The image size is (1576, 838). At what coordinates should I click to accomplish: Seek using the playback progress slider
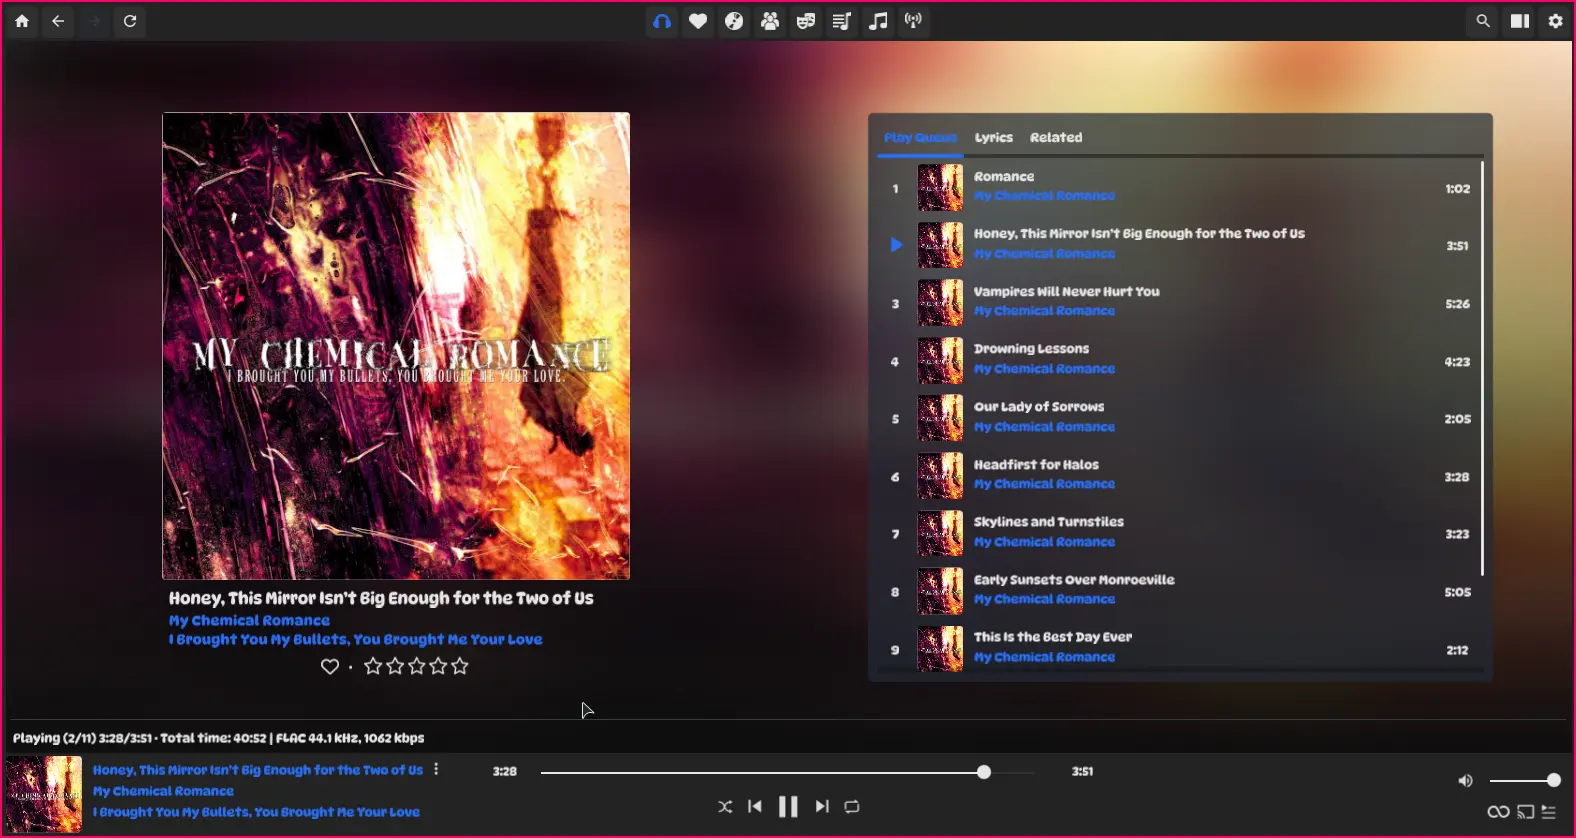tap(787, 772)
